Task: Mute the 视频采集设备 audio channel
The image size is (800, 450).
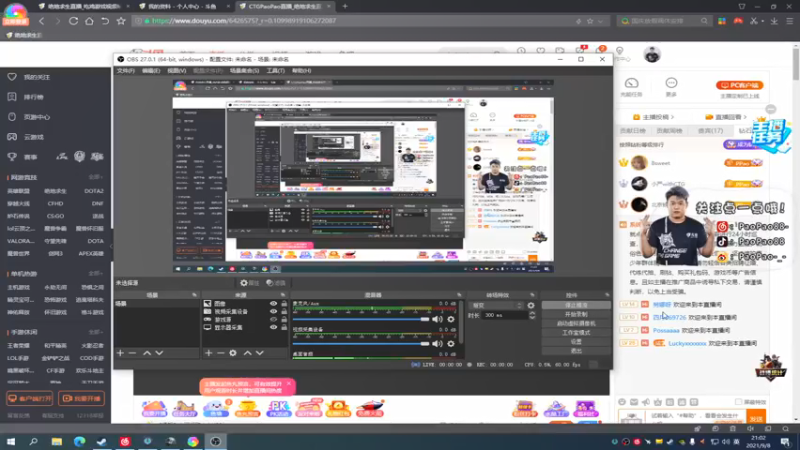Action: point(437,344)
